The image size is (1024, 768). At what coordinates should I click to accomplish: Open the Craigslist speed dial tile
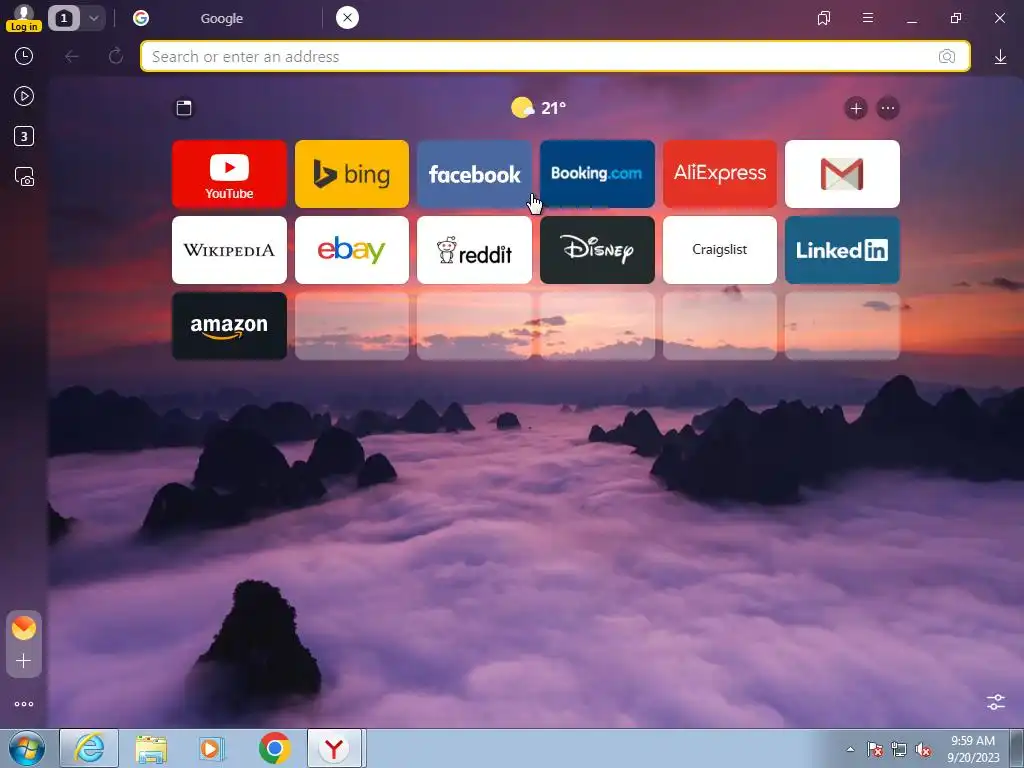coord(720,250)
